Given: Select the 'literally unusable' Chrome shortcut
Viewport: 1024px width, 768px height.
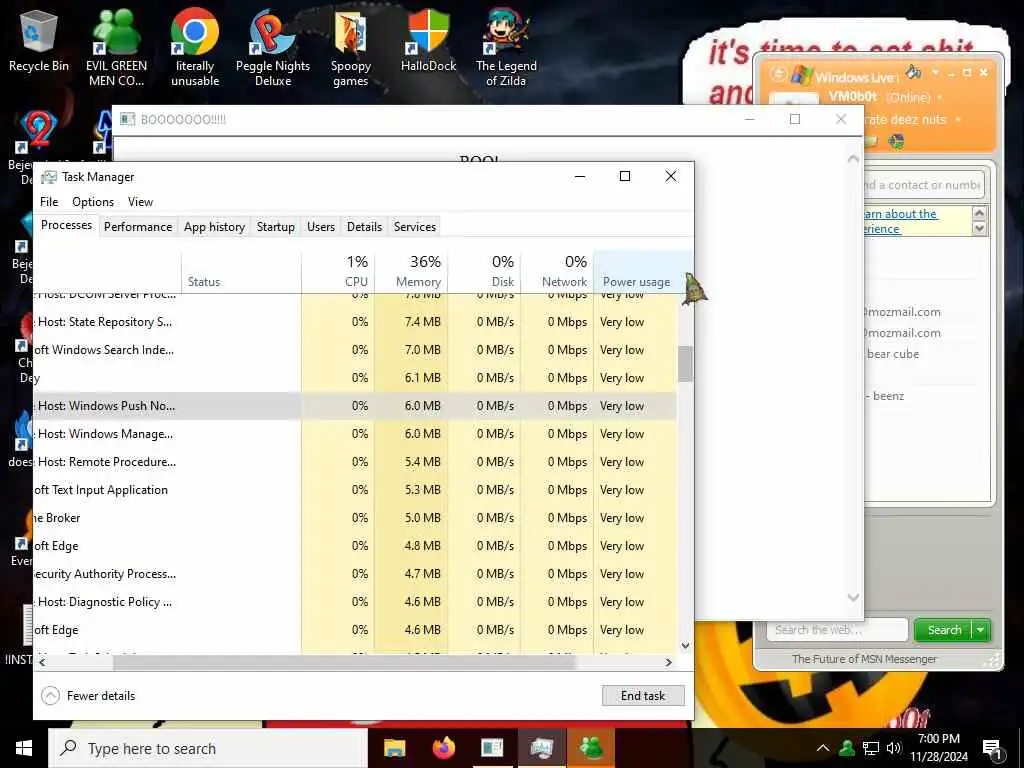Looking at the screenshot, I should pos(195,47).
